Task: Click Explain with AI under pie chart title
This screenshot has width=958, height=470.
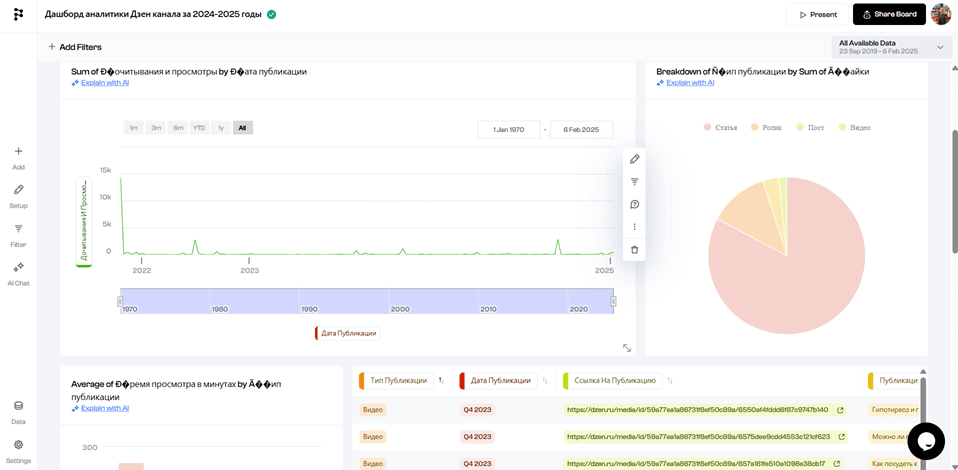Action: click(690, 83)
